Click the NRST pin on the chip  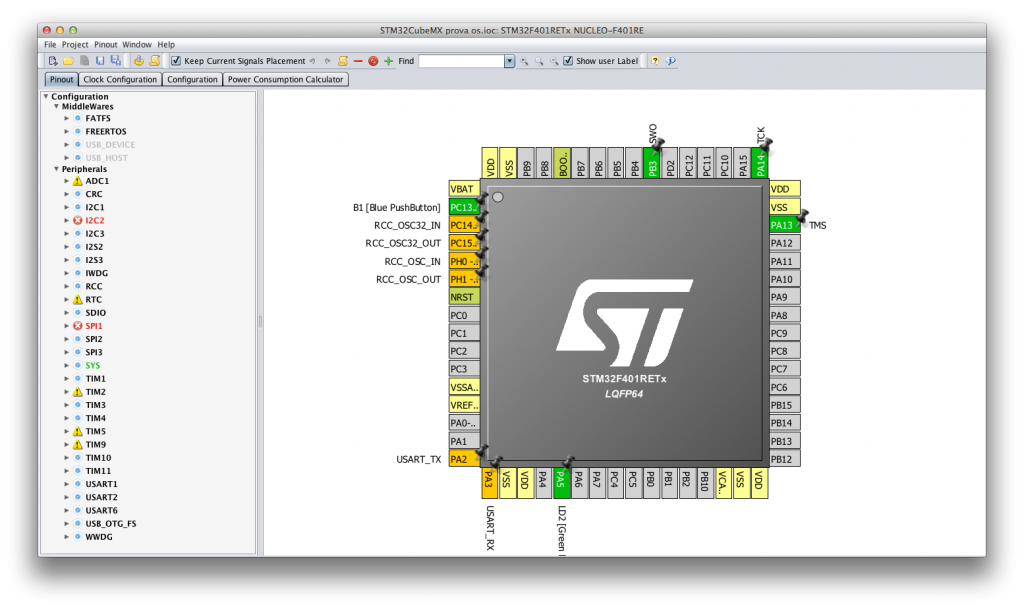click(464, 297)
